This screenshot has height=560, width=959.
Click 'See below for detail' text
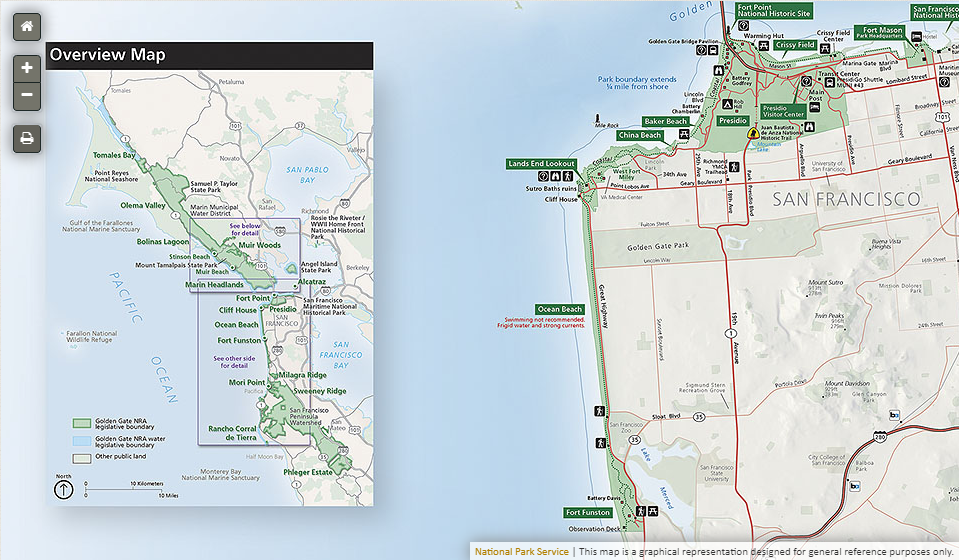[245, 229]
